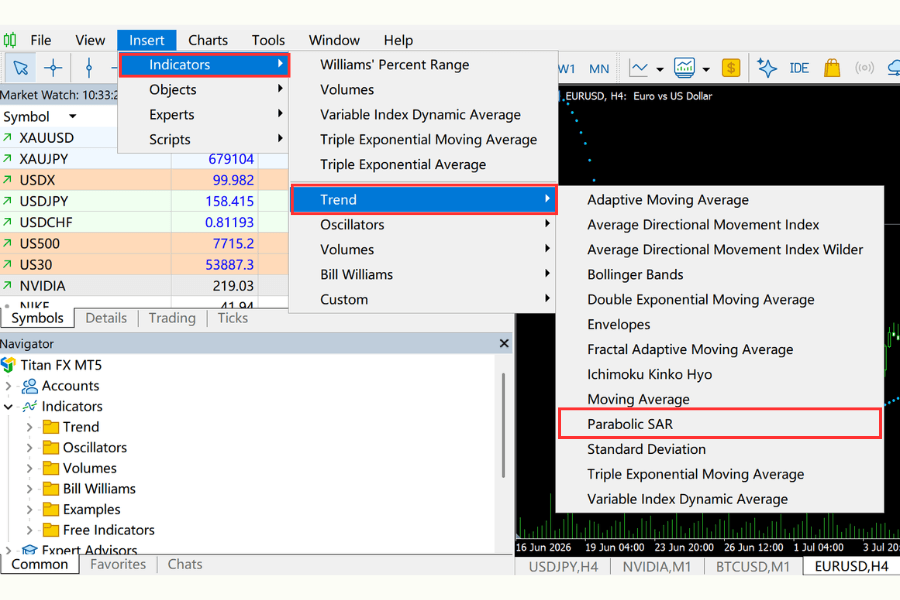
Task: Click the MetaTrader candlestick logo icon
Action: [10, 40]
